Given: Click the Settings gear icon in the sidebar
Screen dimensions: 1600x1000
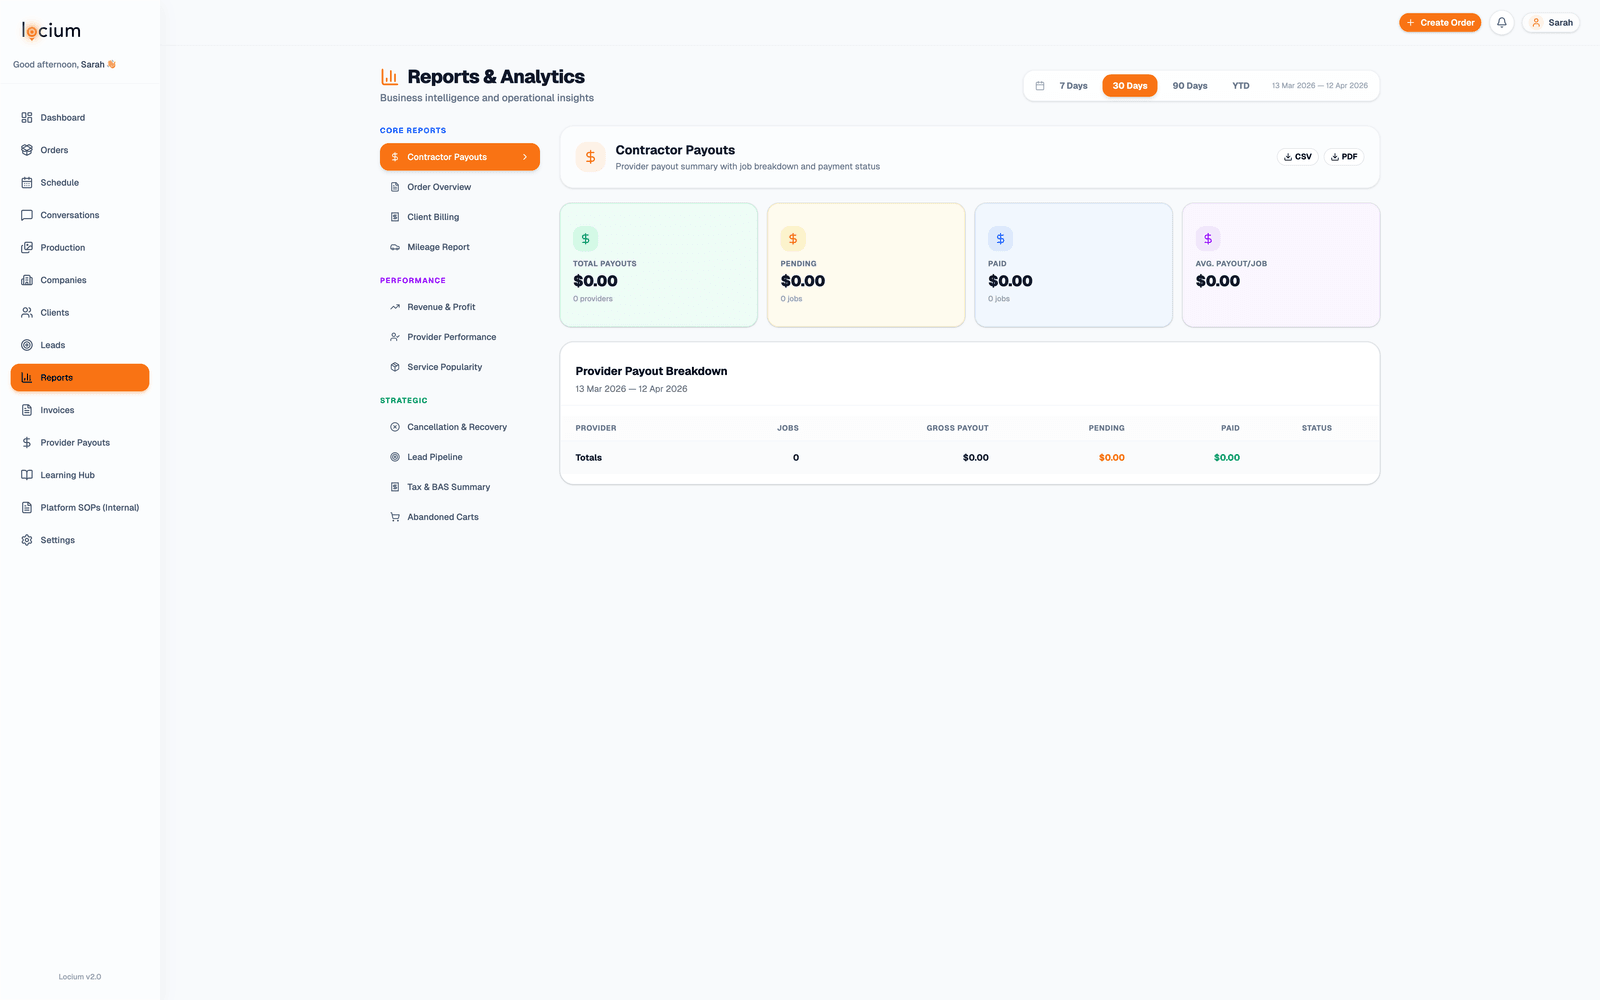Looking at the screenshot, I should click(x=27, y=540).
